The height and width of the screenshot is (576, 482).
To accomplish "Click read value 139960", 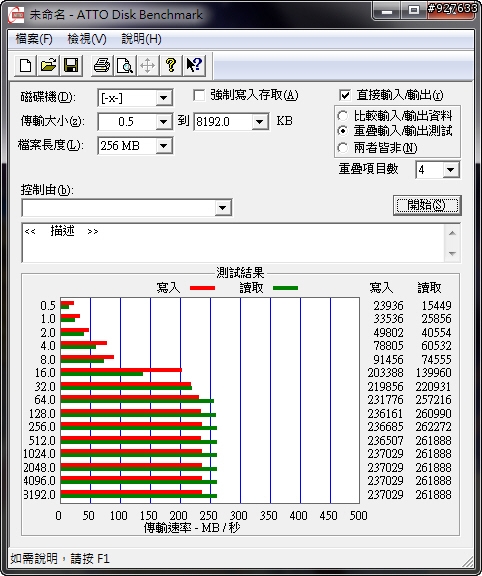I will click(x=433, y=372).
